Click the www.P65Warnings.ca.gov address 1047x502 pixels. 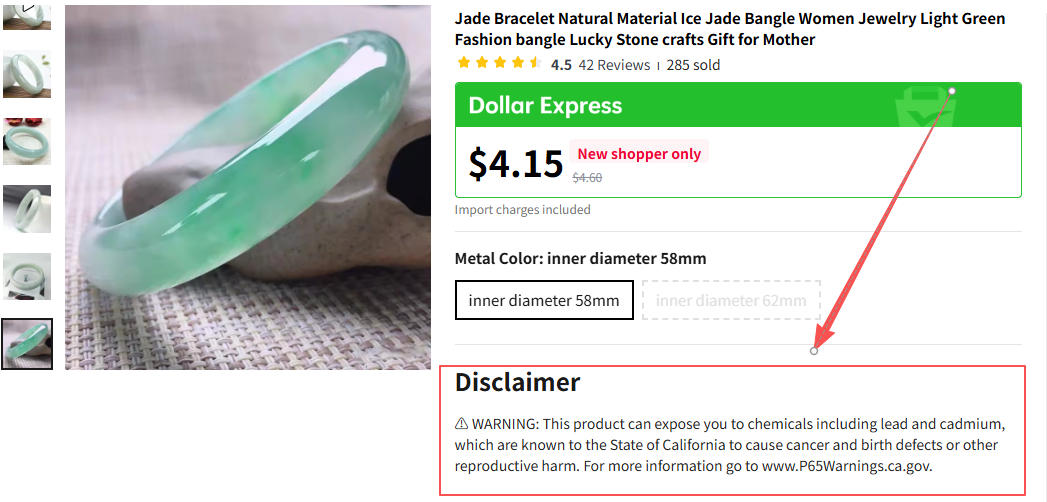(846, 466)
